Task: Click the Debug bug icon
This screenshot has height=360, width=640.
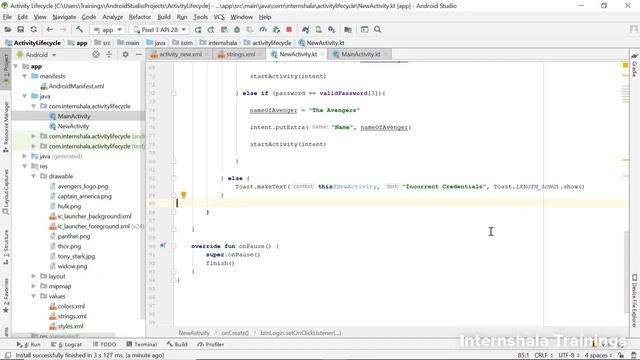Action: (237, 30)
